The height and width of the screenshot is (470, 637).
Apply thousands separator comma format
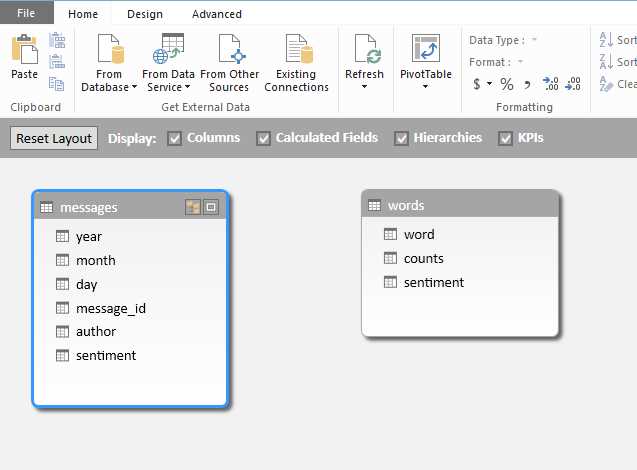click(x=527, y=84)
